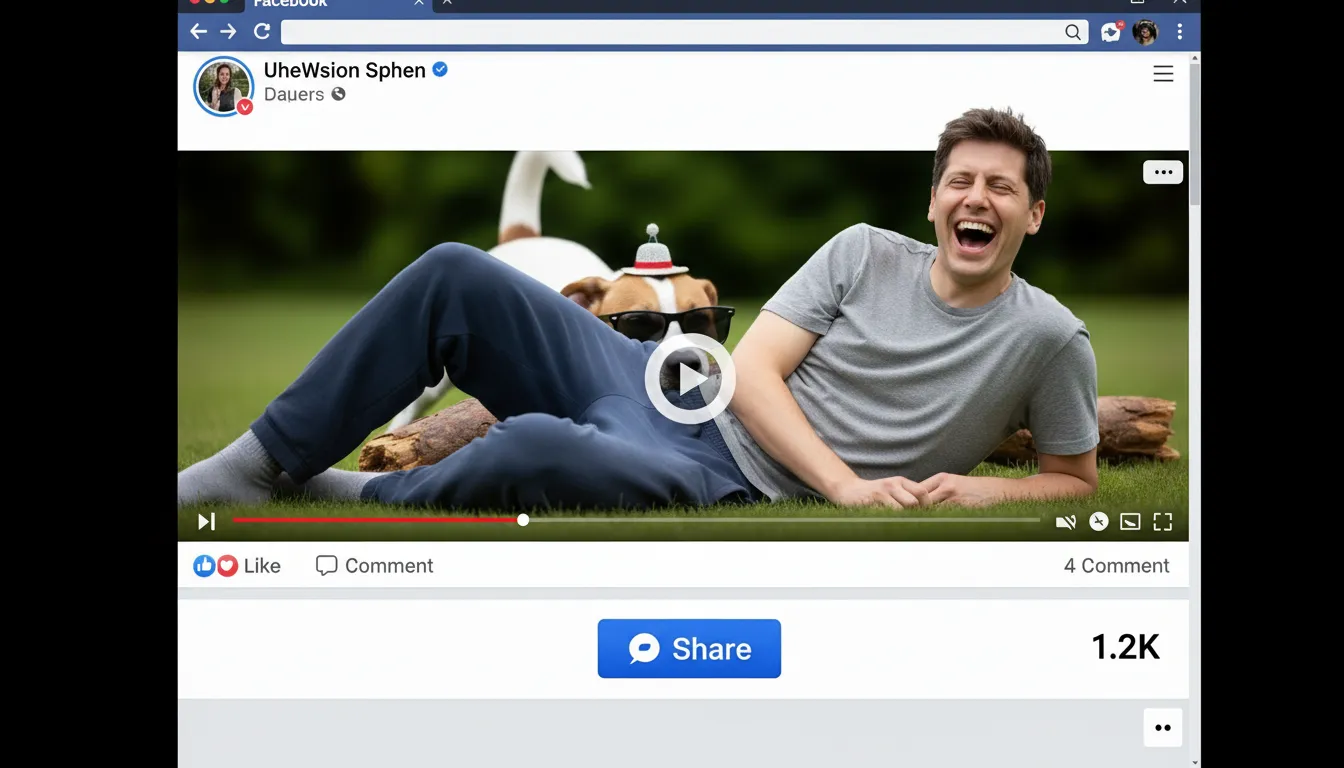Open picture-in-picture mode for the video
The height and width of the screenshot is (768, 1344).
1130,521
